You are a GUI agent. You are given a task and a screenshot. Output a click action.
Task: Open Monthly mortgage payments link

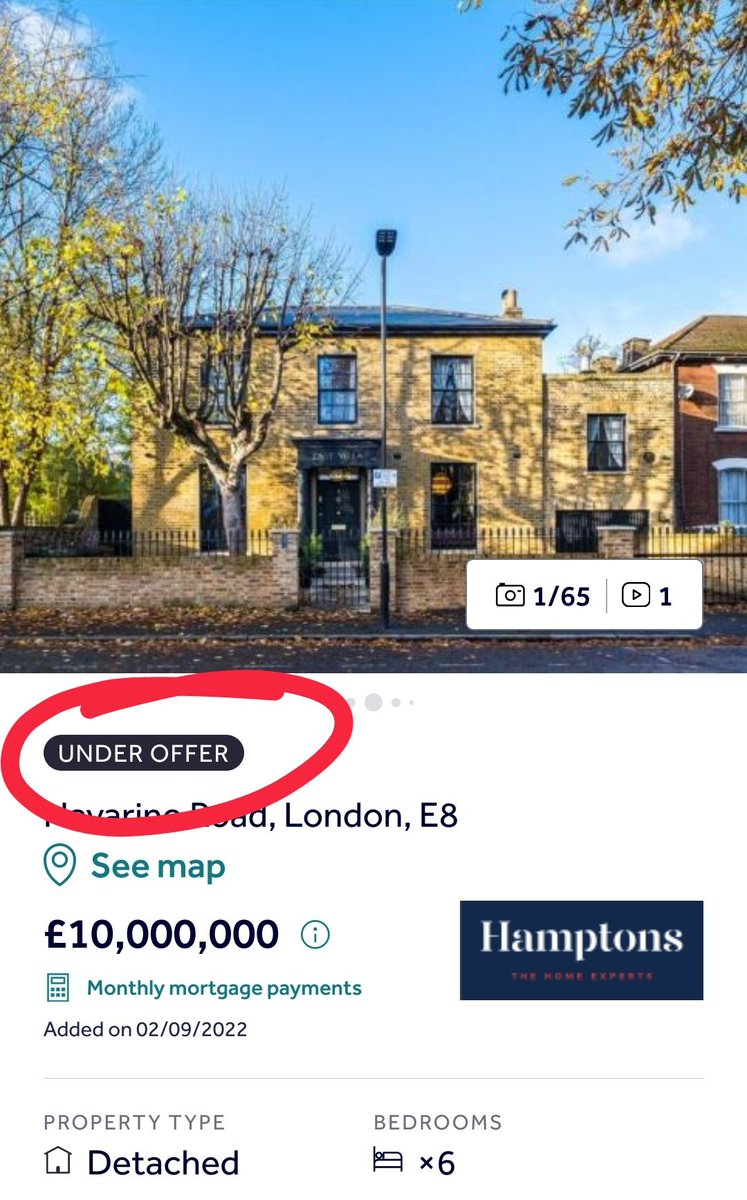click(x=224, y=988)
